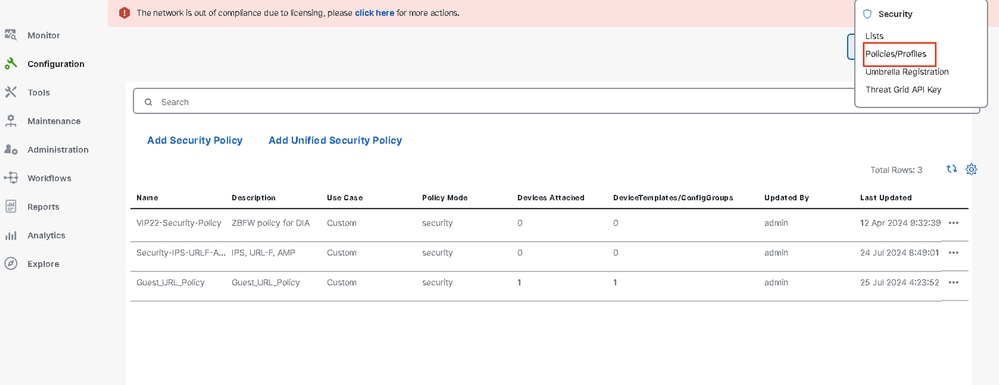Click 'ZBFW policy for DIA' description
This screenshot has width=999, height=385.
tap(271, 223)
